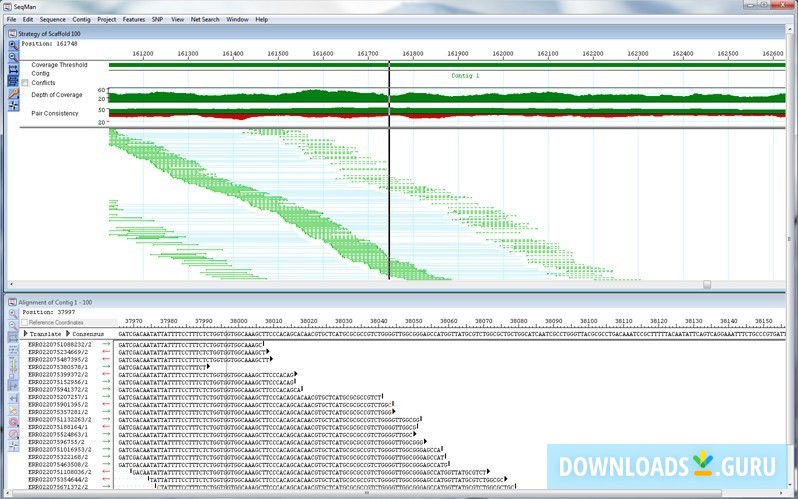Screen dimensions: 798x499
Task: Click the crosshair icon in Alignment toolbar
Action: [13, 448]
